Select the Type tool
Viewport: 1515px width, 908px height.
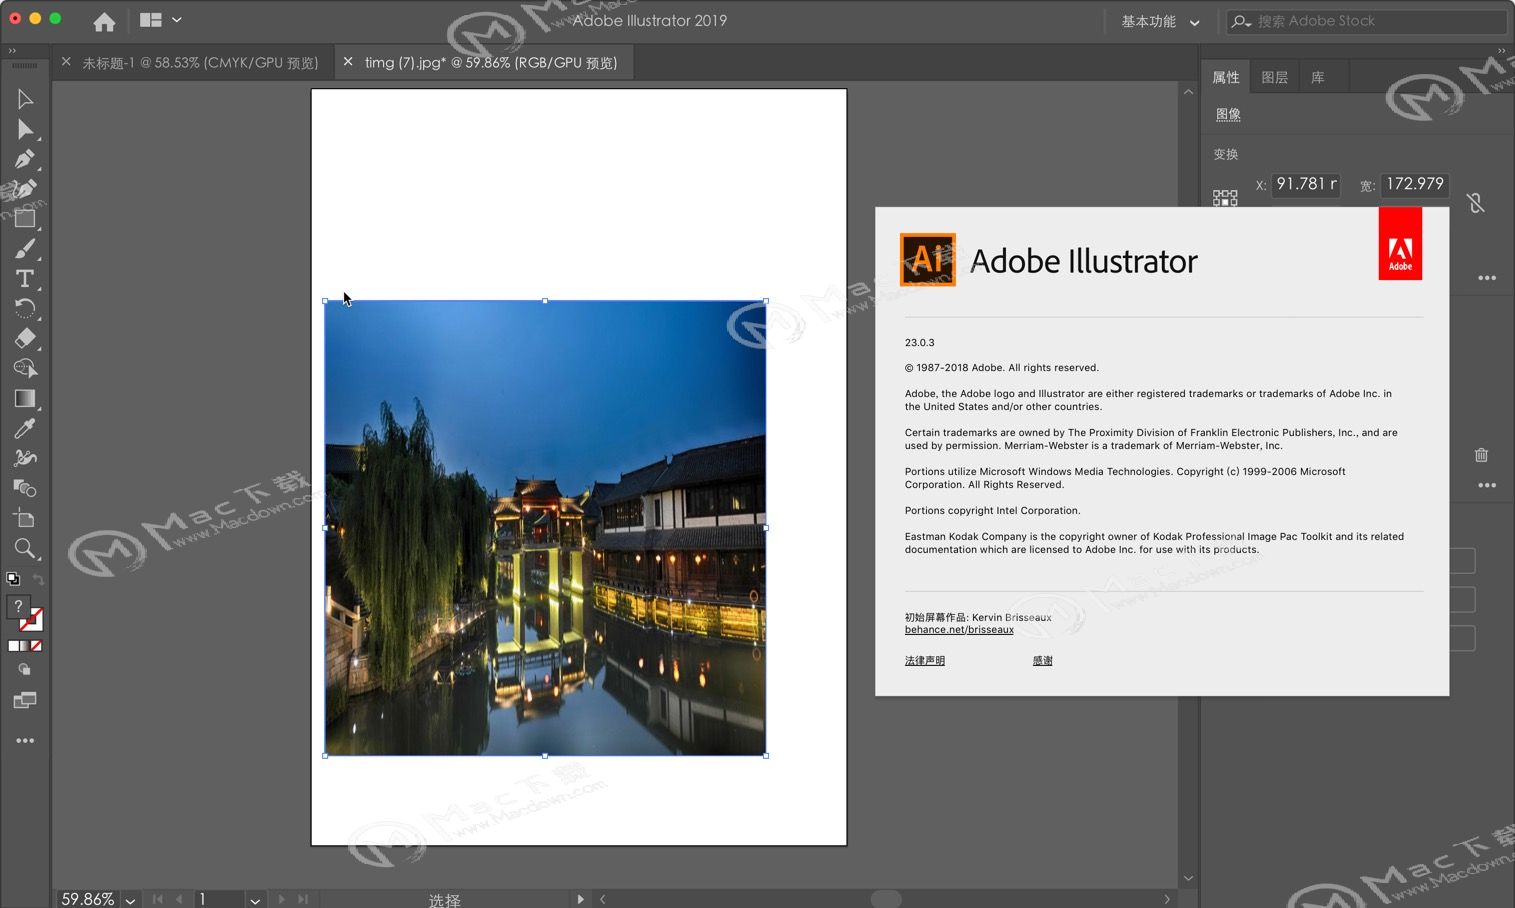tap(25, 278)
